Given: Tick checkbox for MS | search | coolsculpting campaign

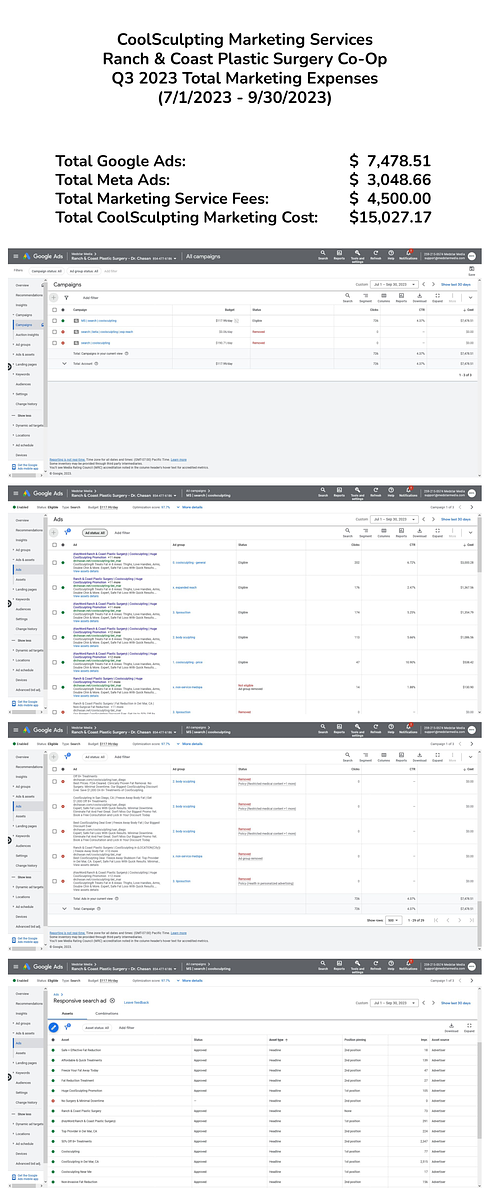Looking at the screenshot, I should [x=54, y=320].
